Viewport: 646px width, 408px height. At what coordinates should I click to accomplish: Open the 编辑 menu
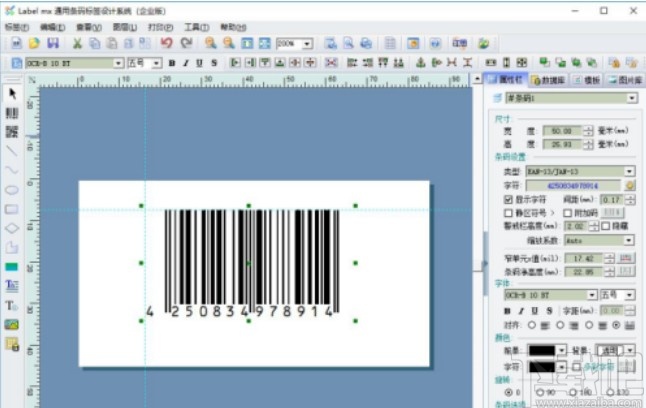(x=53, y=27)
